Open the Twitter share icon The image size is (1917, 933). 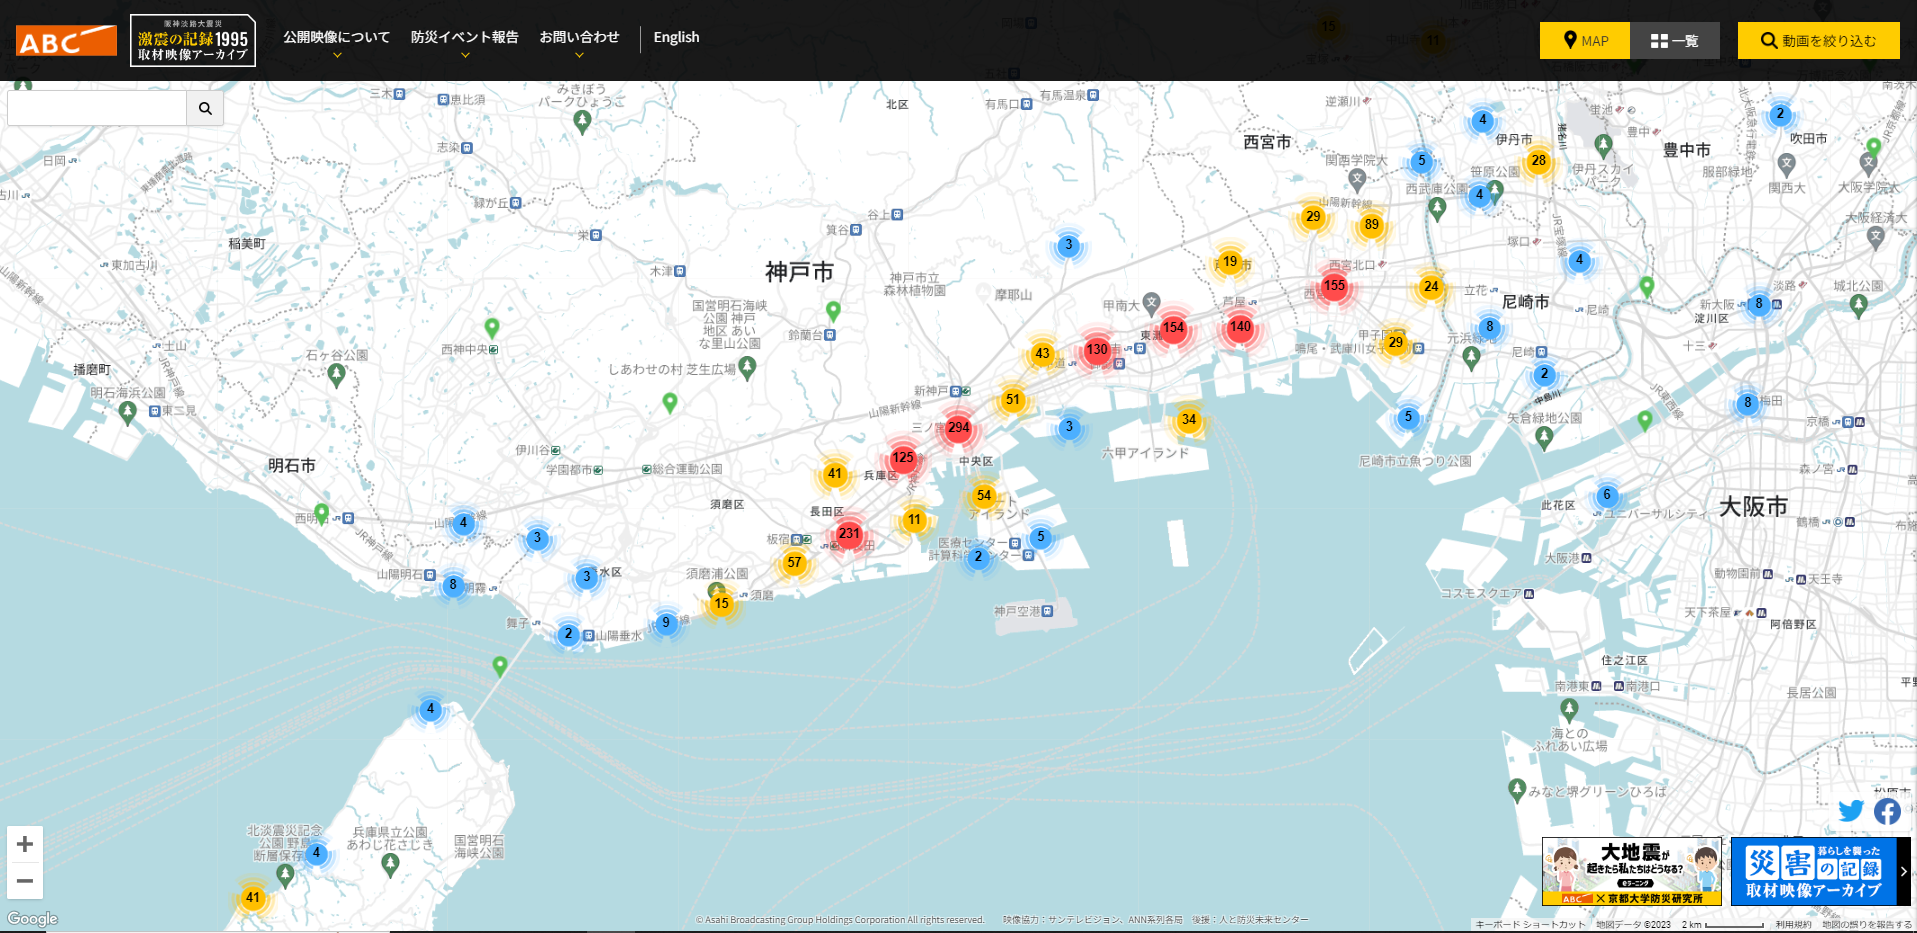pos(1850,811)
